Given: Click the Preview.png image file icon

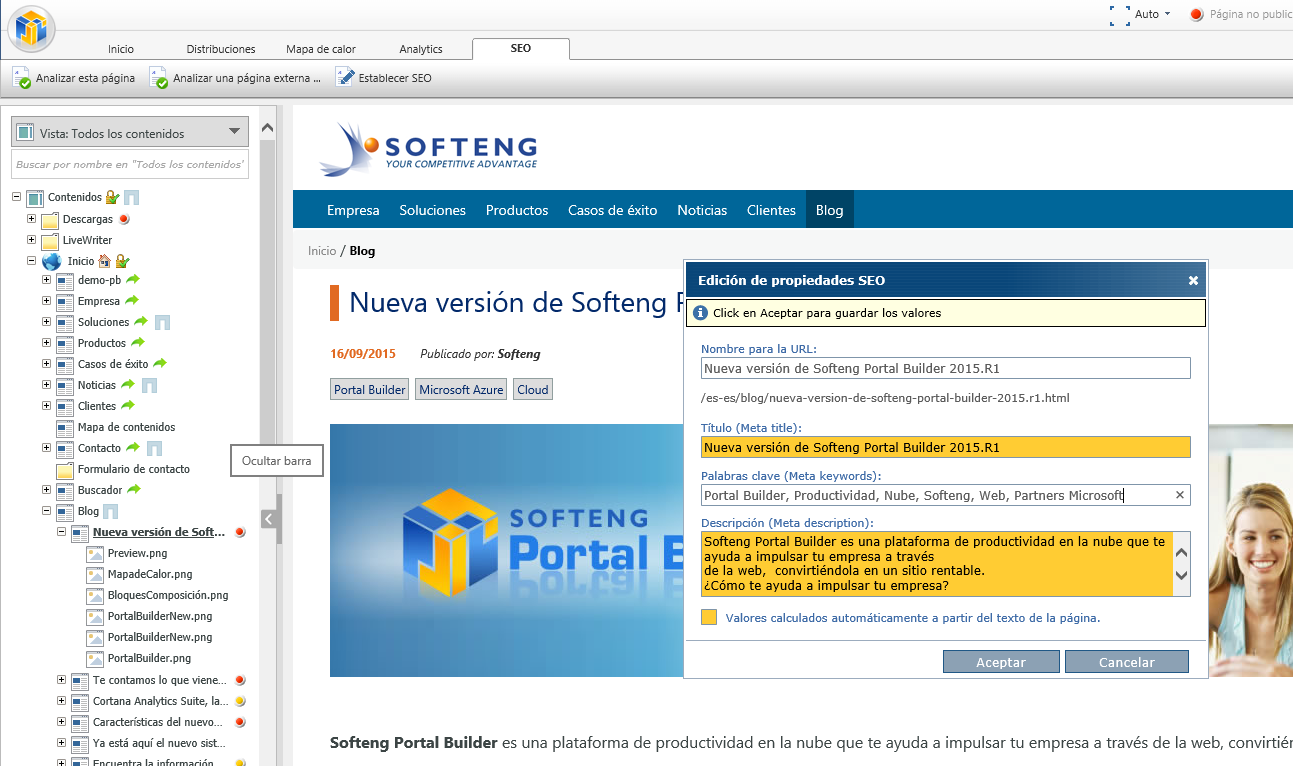Looking at the screenshot, I should tap(95, 553).
